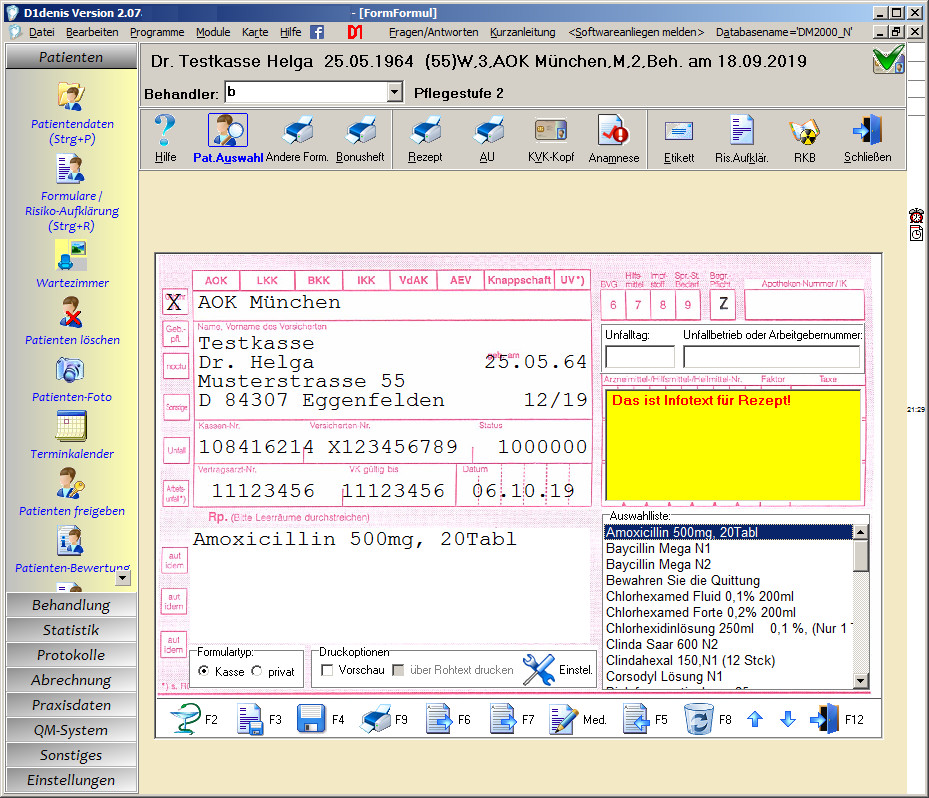
Task: Move entry up with blue arrow
Action: pyautogui.click(x=755, y=719)
